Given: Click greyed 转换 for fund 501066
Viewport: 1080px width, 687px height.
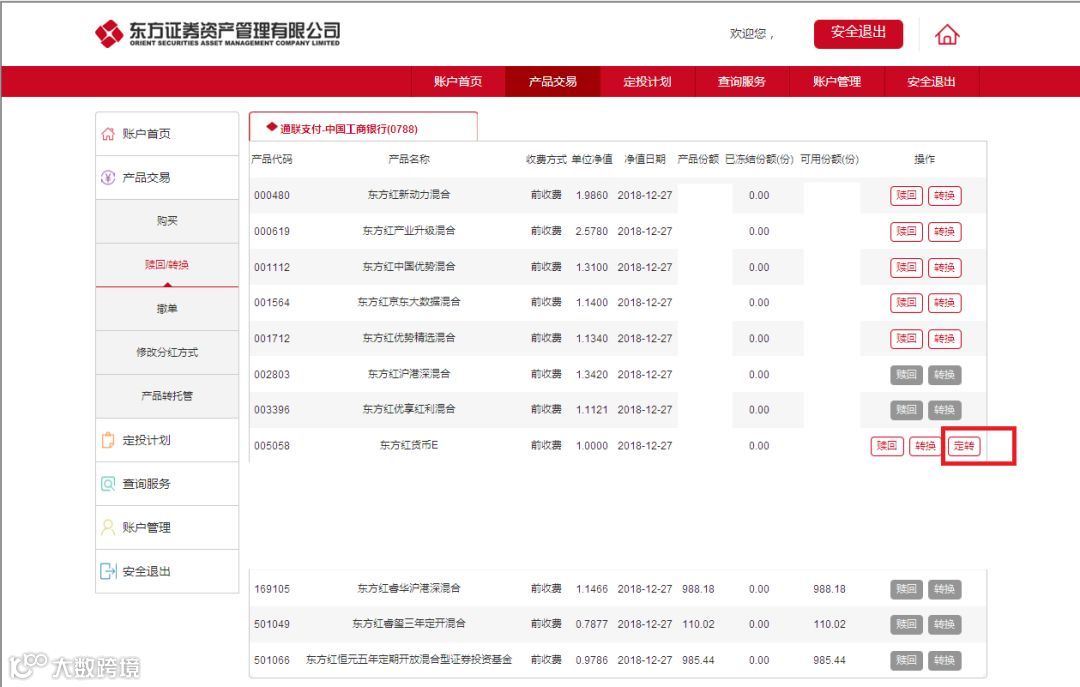Looking at the screenshot, I should [944, 660].
